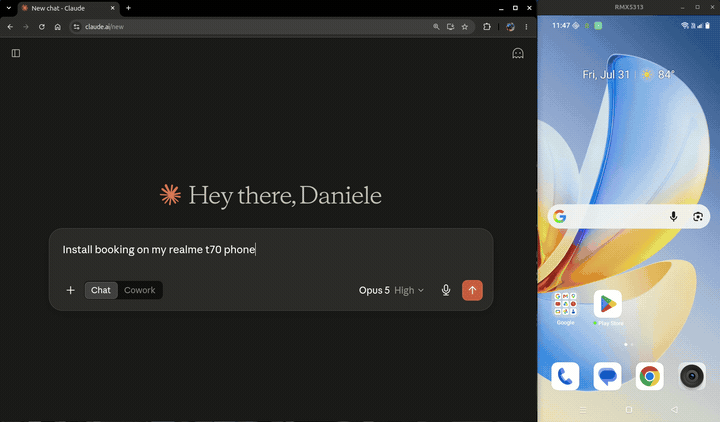720x422 pixels.
Task: Tap the phone back navigation button
Action: (x=674, y=410)
